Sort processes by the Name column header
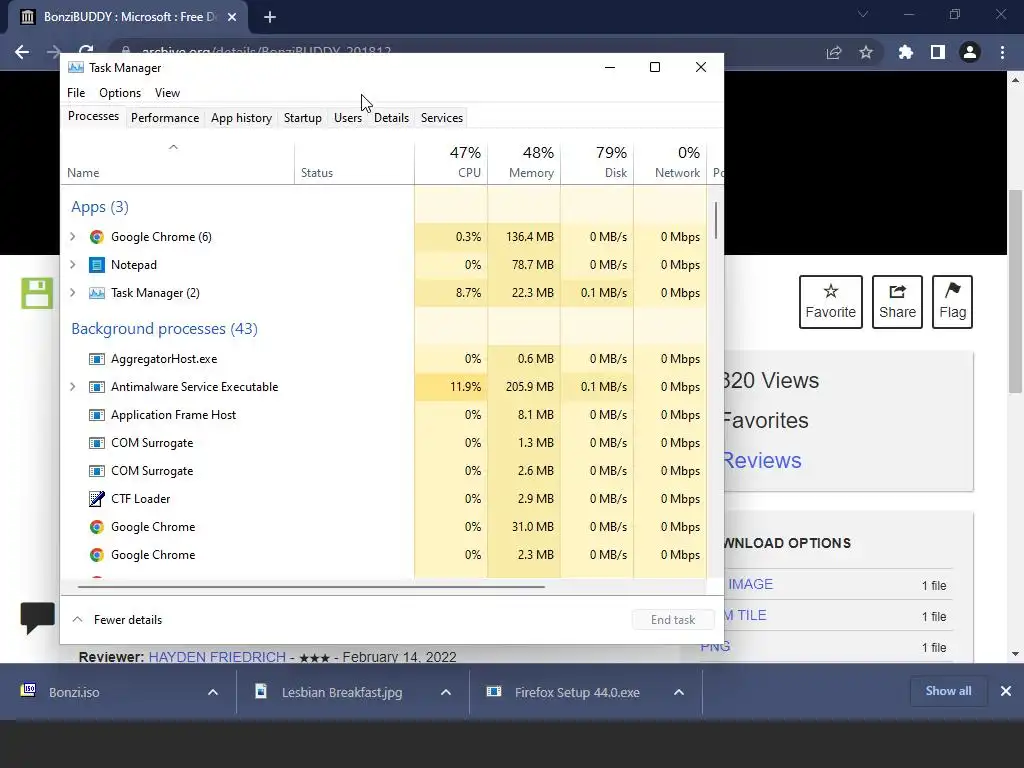Viewport: 1024px width, 768px height. coord(177,162)
